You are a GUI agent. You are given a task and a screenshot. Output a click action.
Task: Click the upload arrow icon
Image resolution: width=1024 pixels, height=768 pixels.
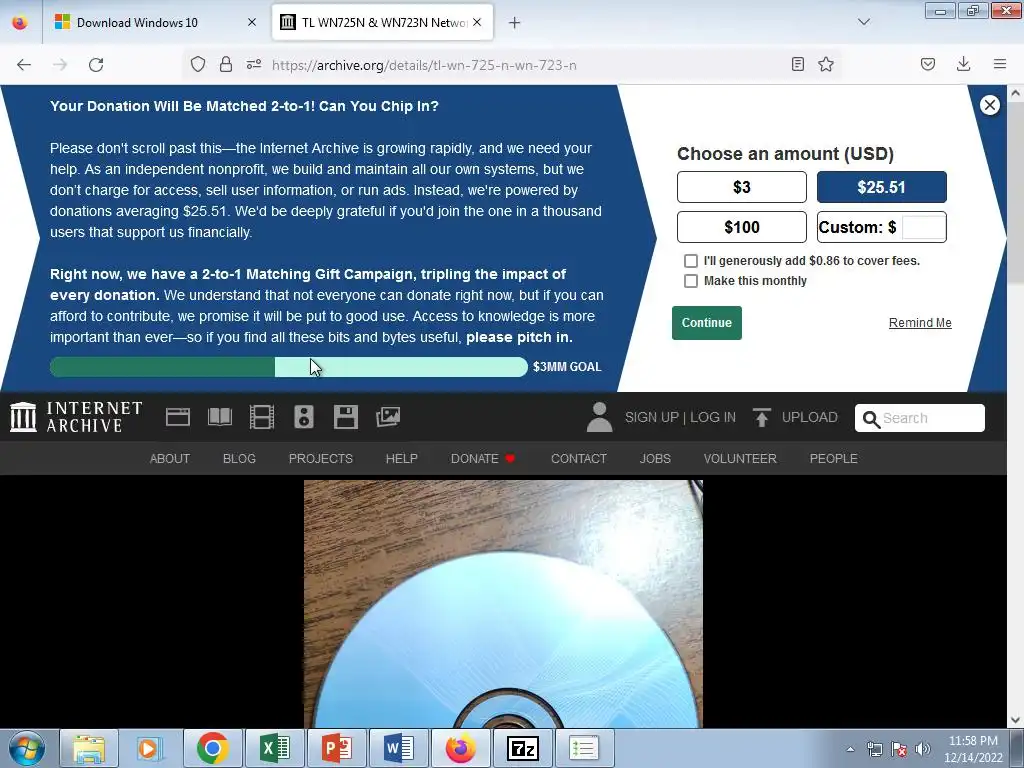click(x=761, y=417)
